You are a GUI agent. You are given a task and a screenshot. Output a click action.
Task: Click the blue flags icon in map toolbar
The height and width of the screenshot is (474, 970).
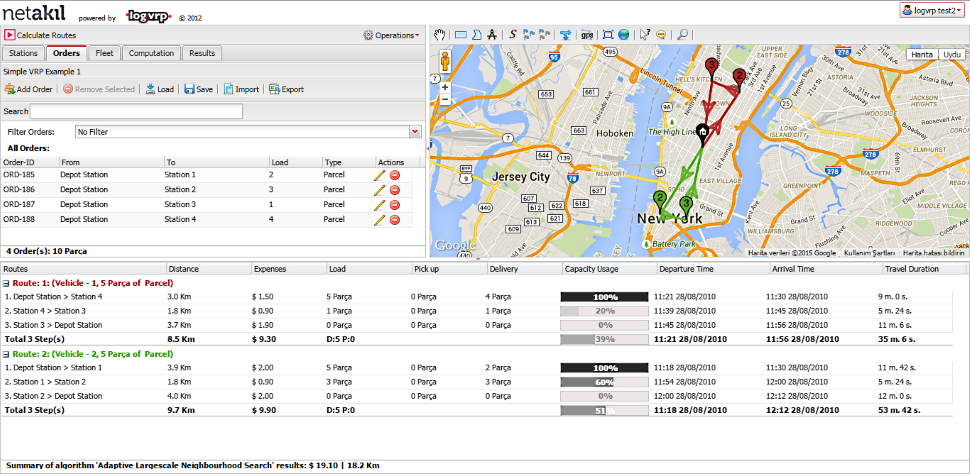click(529, 35)
